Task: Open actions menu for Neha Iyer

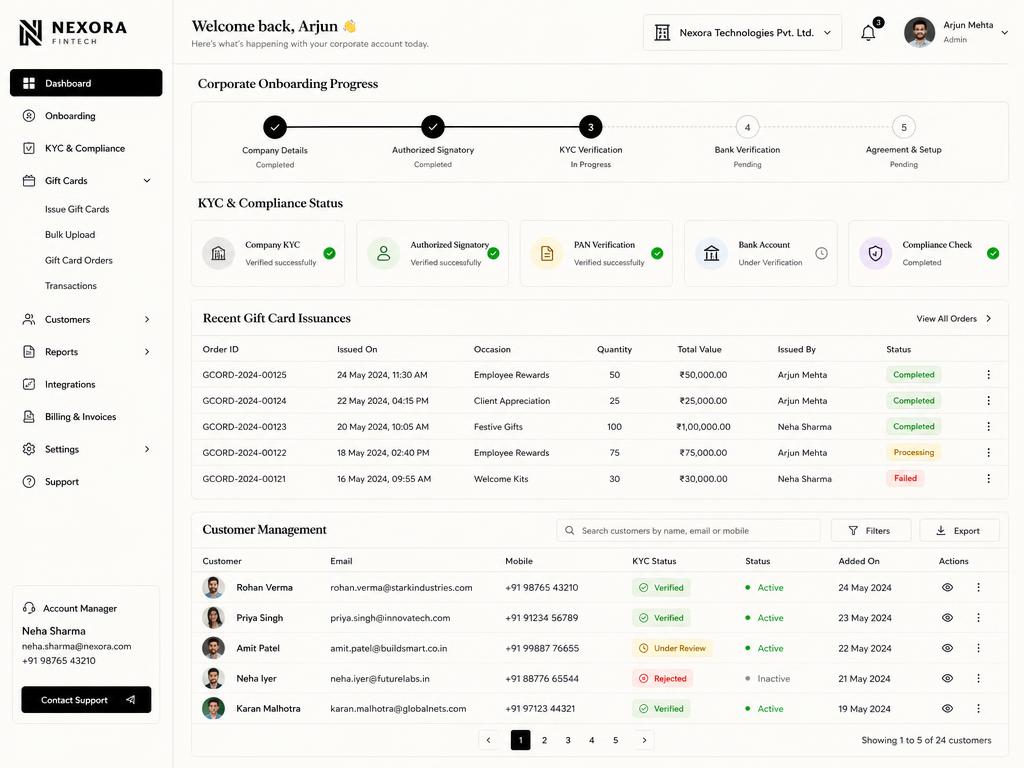Action: 978,679
